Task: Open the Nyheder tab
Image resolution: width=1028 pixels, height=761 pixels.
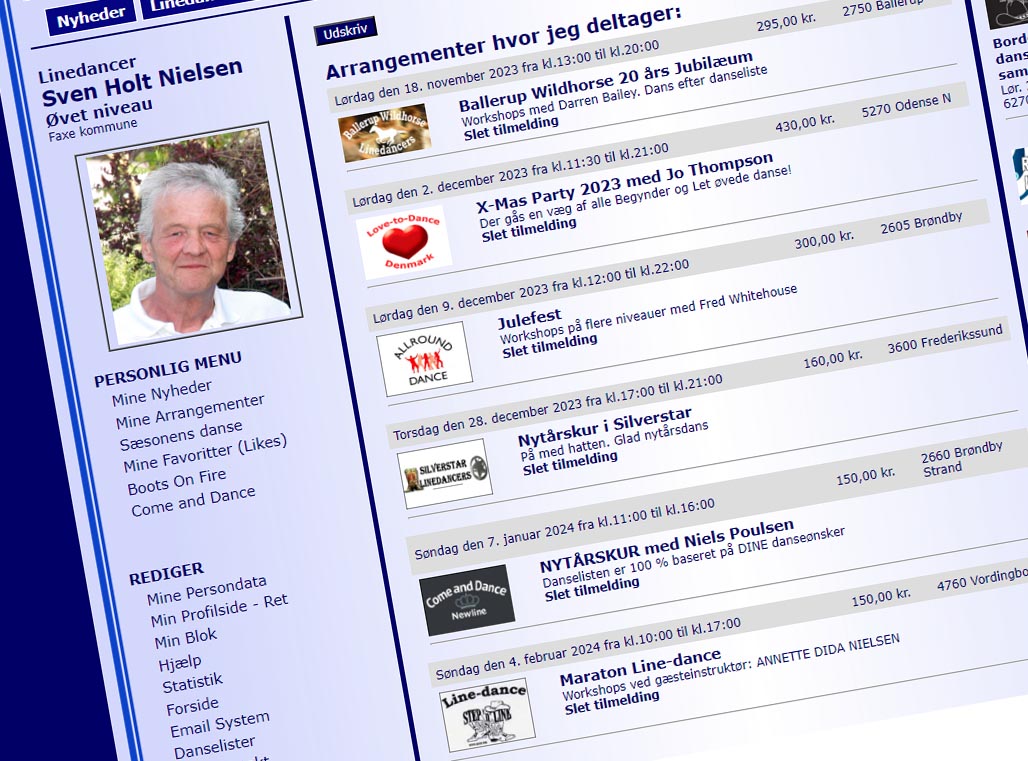Action: tap(90, 18)
